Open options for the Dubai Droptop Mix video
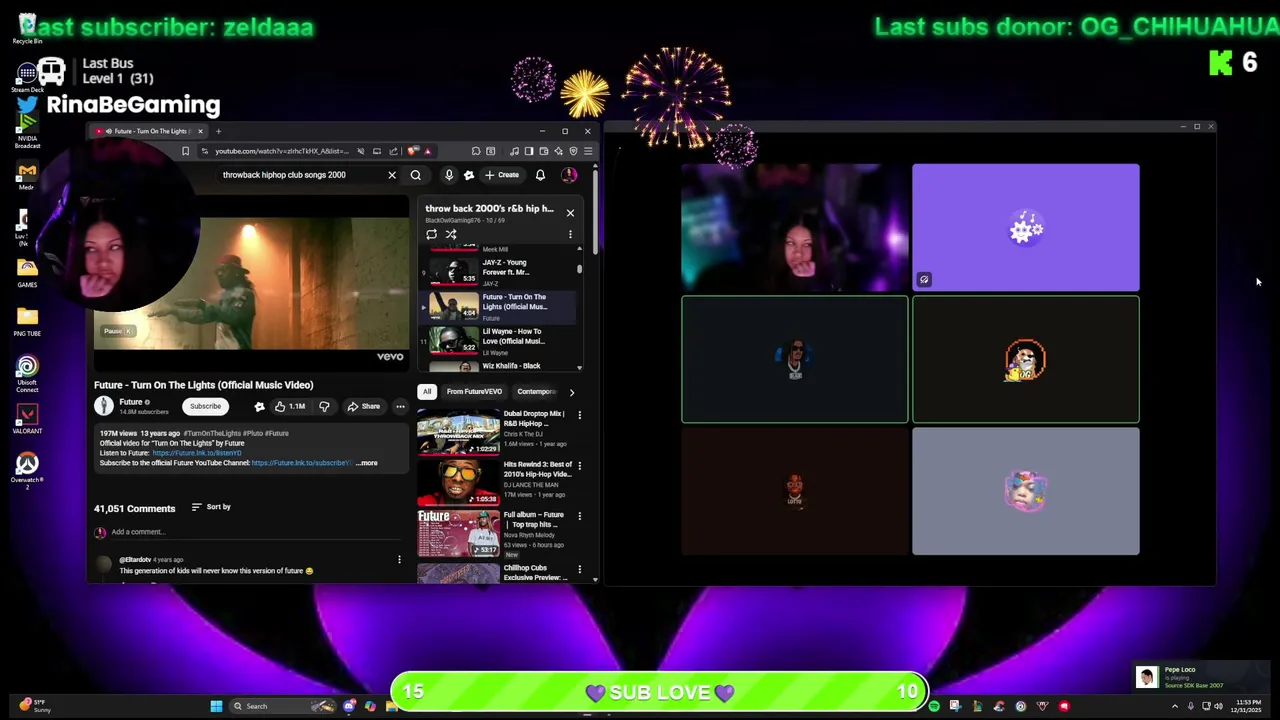This screenshot has height=720, width=1280. [x=579, y=414]
